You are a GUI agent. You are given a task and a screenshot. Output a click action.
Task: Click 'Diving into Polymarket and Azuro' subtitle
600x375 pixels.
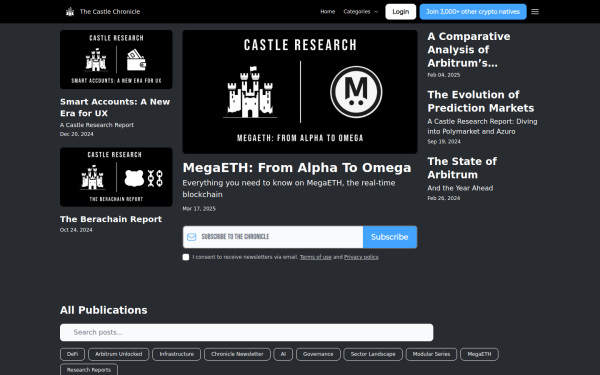482,127
